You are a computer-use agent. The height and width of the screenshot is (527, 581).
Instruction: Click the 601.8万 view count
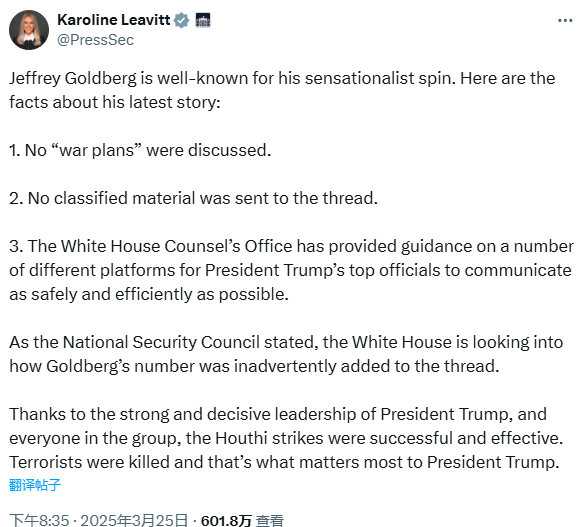click(226, 520)
